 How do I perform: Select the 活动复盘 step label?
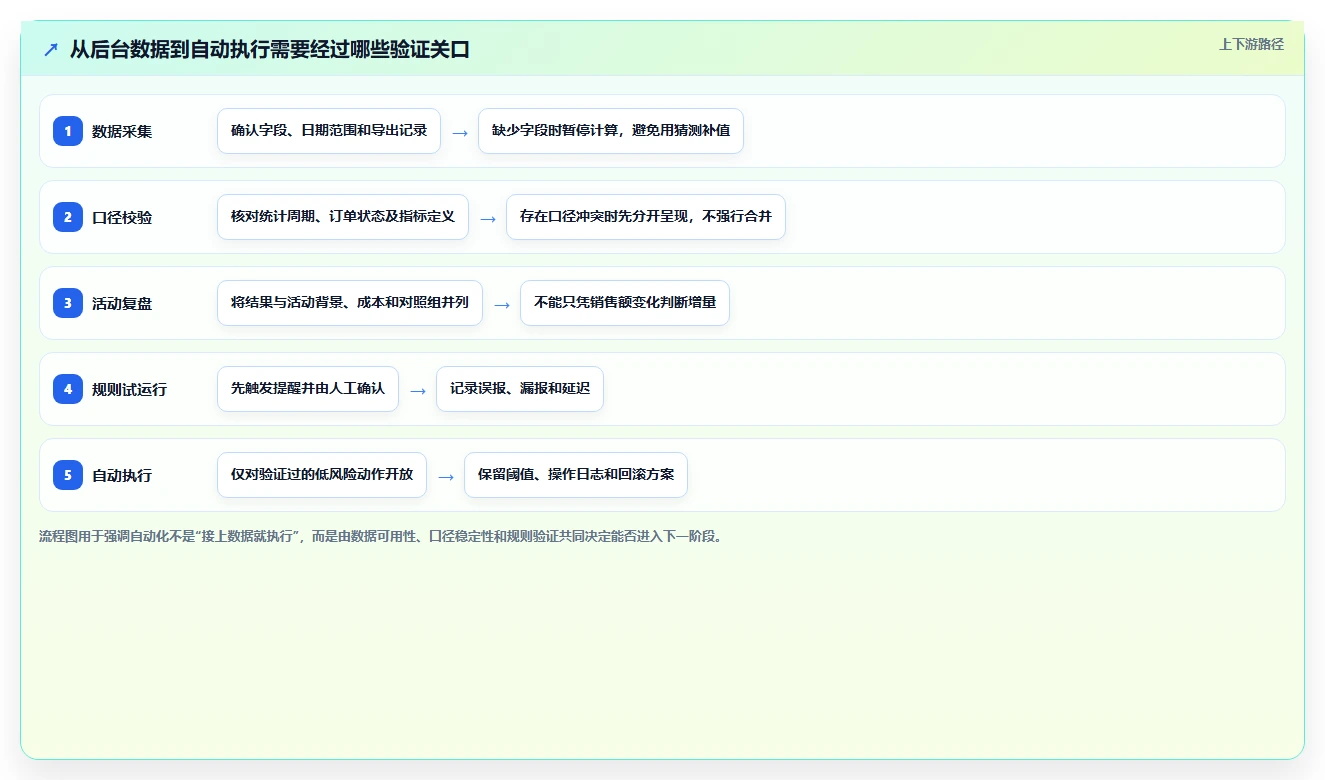122,303
